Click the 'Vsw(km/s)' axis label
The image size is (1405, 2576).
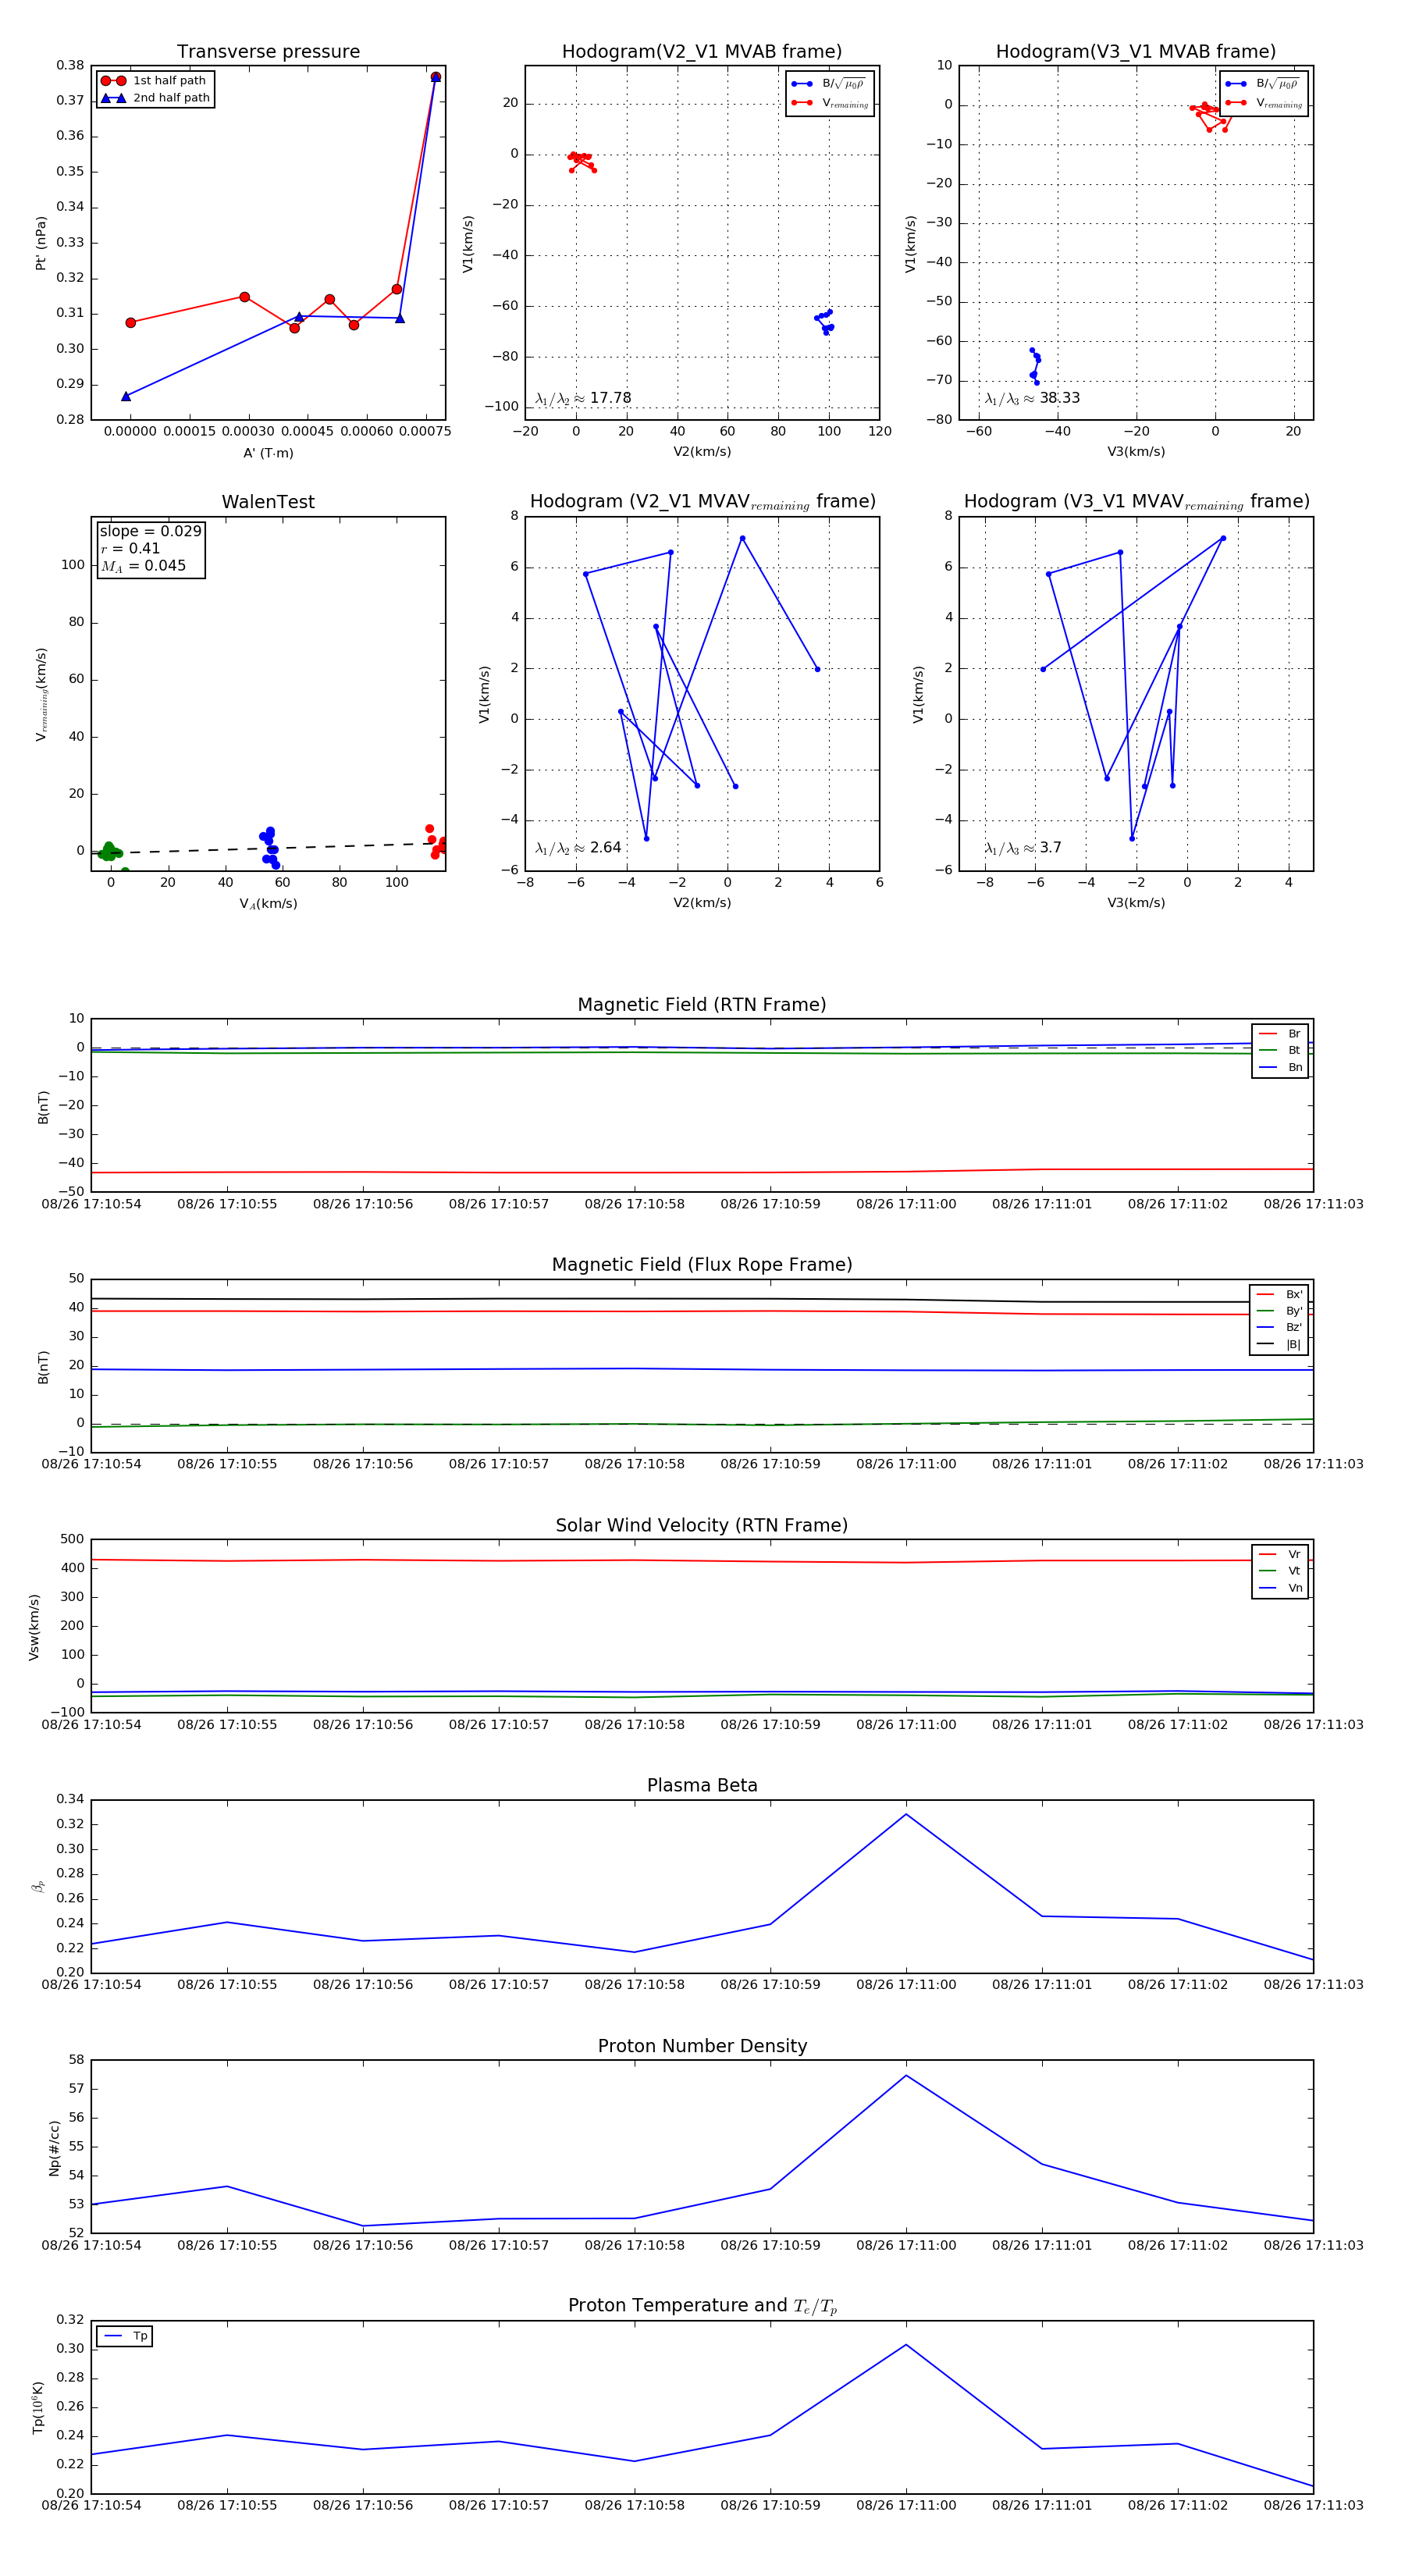click(x=34, y=1627)
